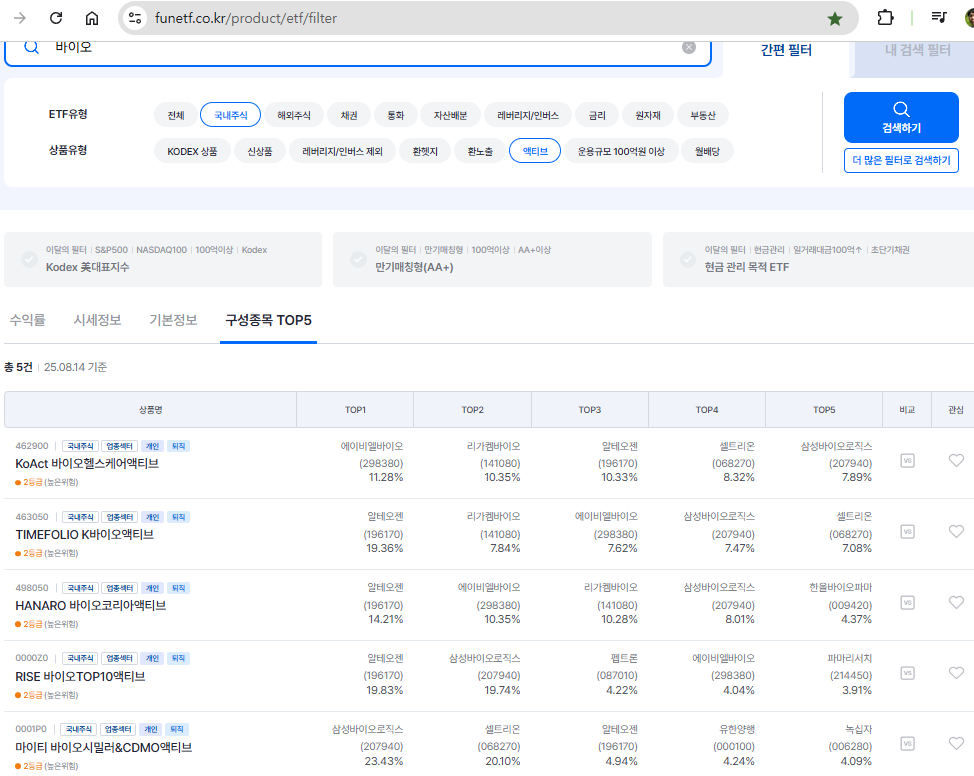Go to browser home page icon
Image resolution: width=974 pixels, height=776 pixels.
point(92,18)
